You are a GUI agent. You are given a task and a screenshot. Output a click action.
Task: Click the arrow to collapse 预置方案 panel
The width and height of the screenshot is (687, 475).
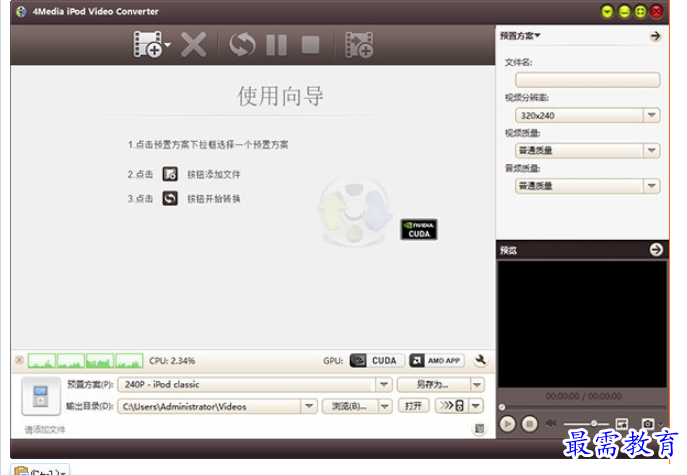point(655,36)
